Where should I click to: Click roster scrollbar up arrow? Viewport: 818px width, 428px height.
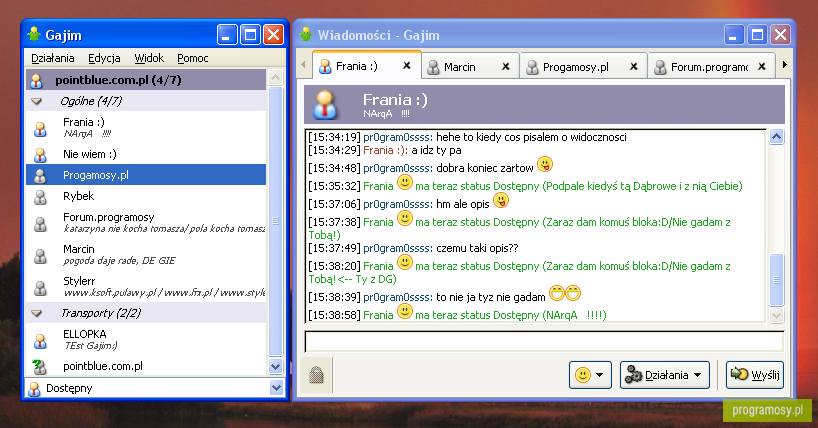pos(276,78)
